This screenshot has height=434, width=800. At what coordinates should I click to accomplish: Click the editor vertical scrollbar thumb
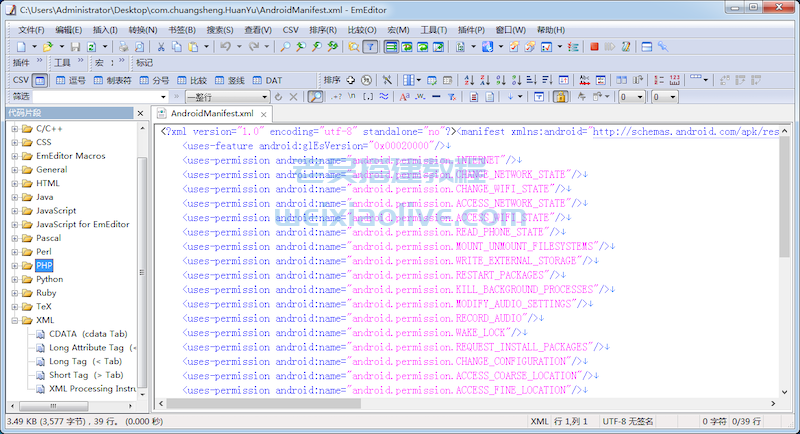click(784, 196)
